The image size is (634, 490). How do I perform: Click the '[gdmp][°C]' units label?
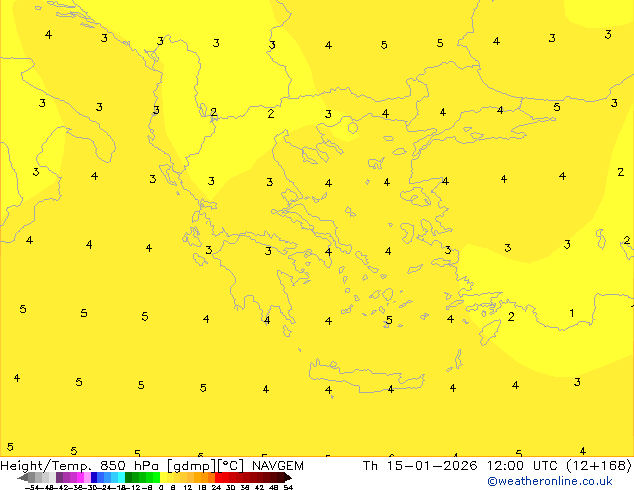pyautogui.click(x=206, y=466)
